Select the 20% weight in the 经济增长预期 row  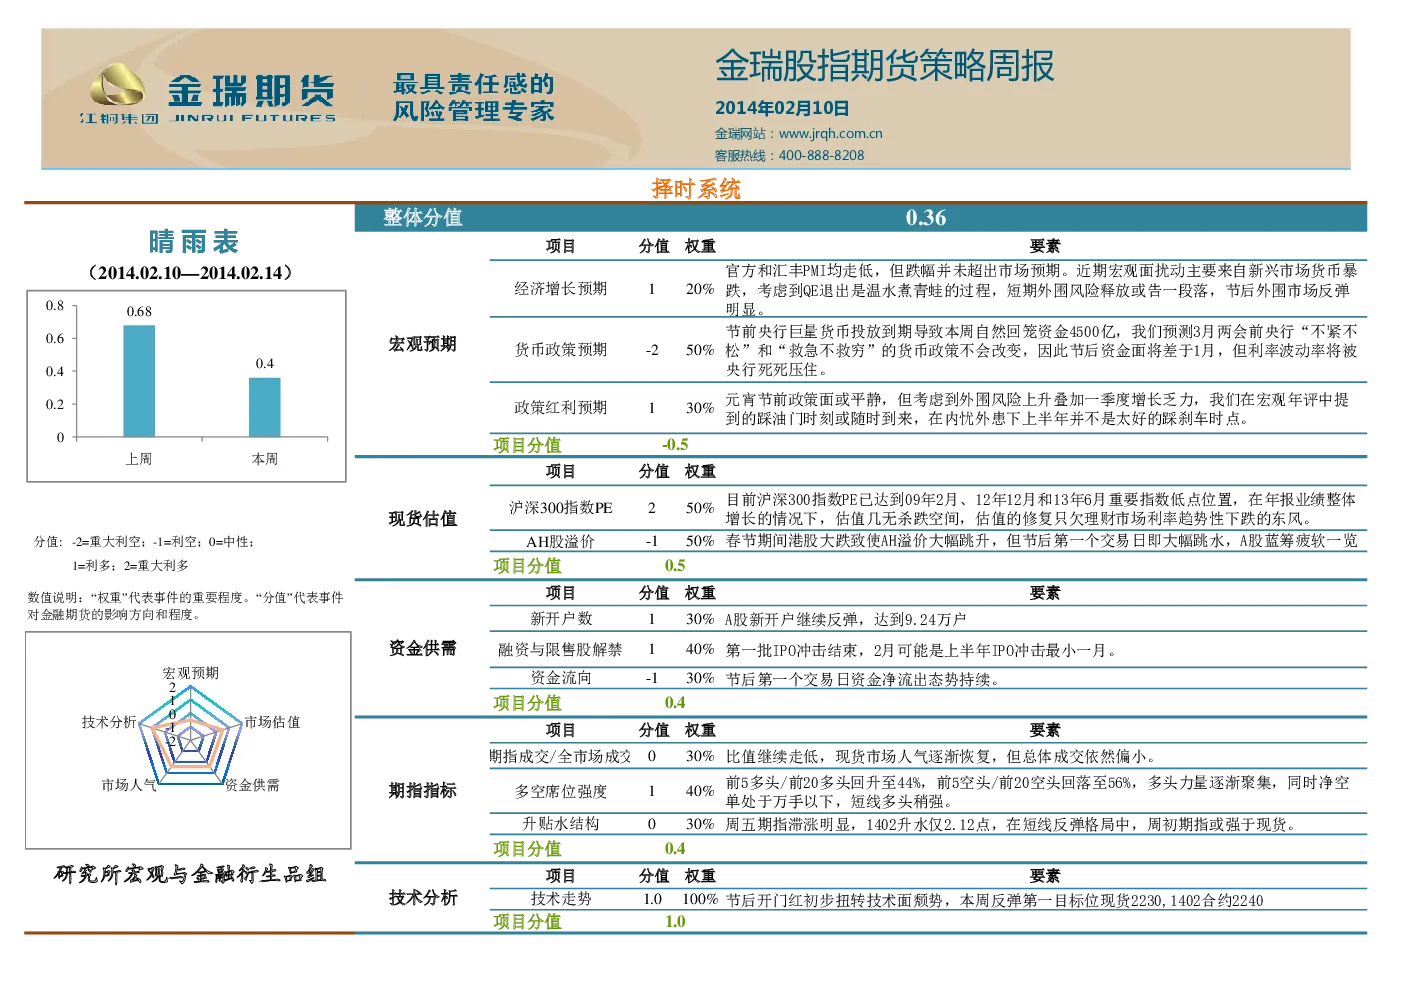pos(700,289)
